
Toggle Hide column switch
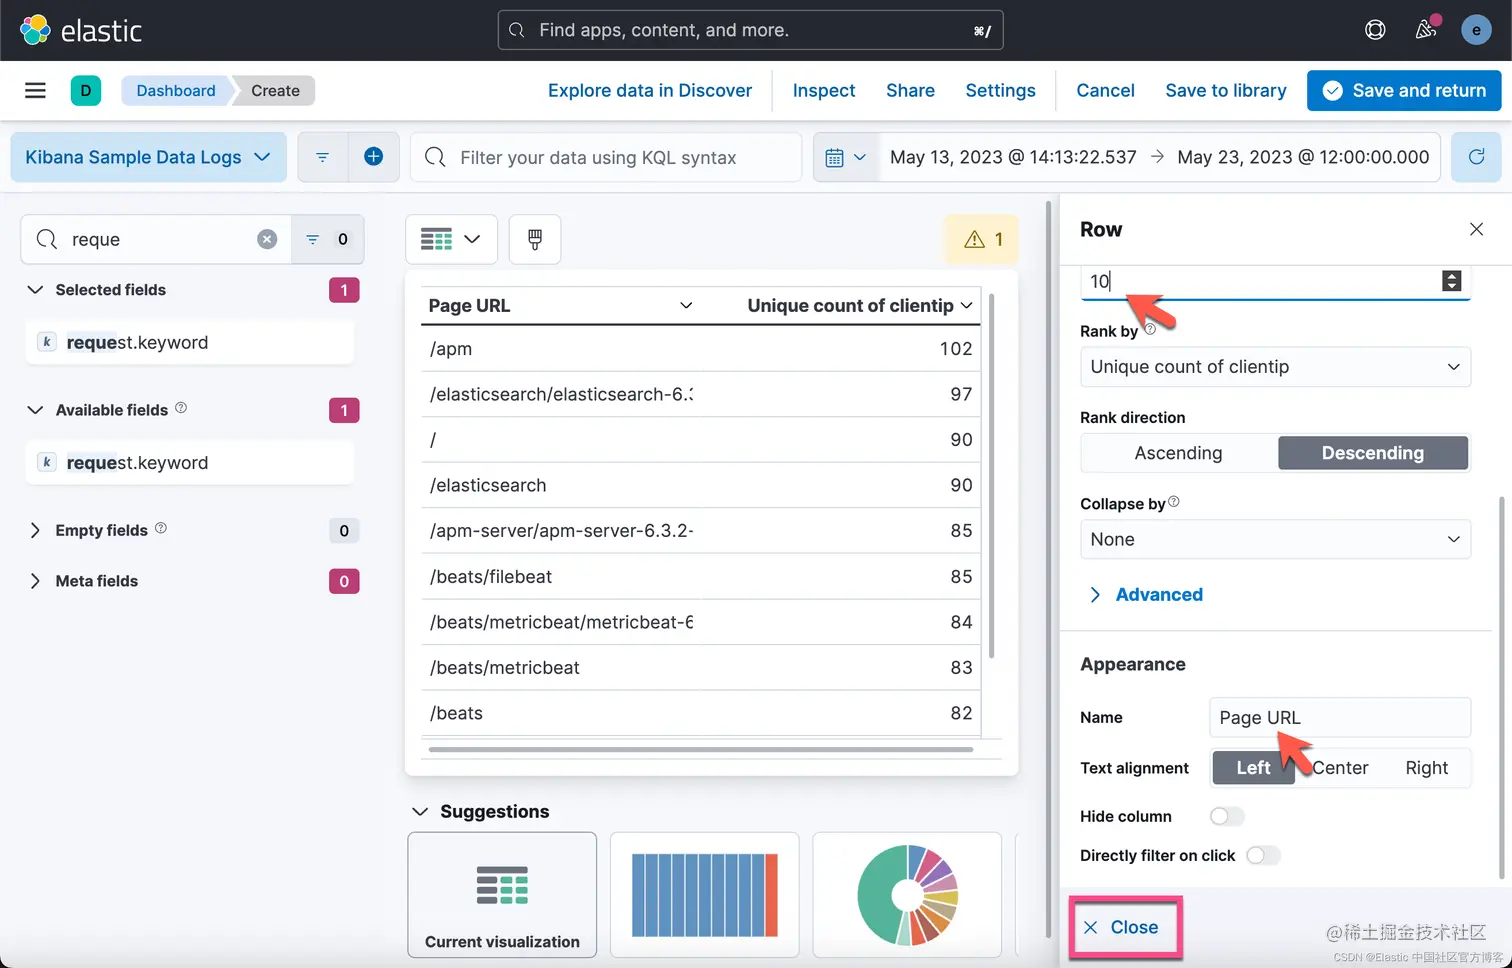[1227, 816]
